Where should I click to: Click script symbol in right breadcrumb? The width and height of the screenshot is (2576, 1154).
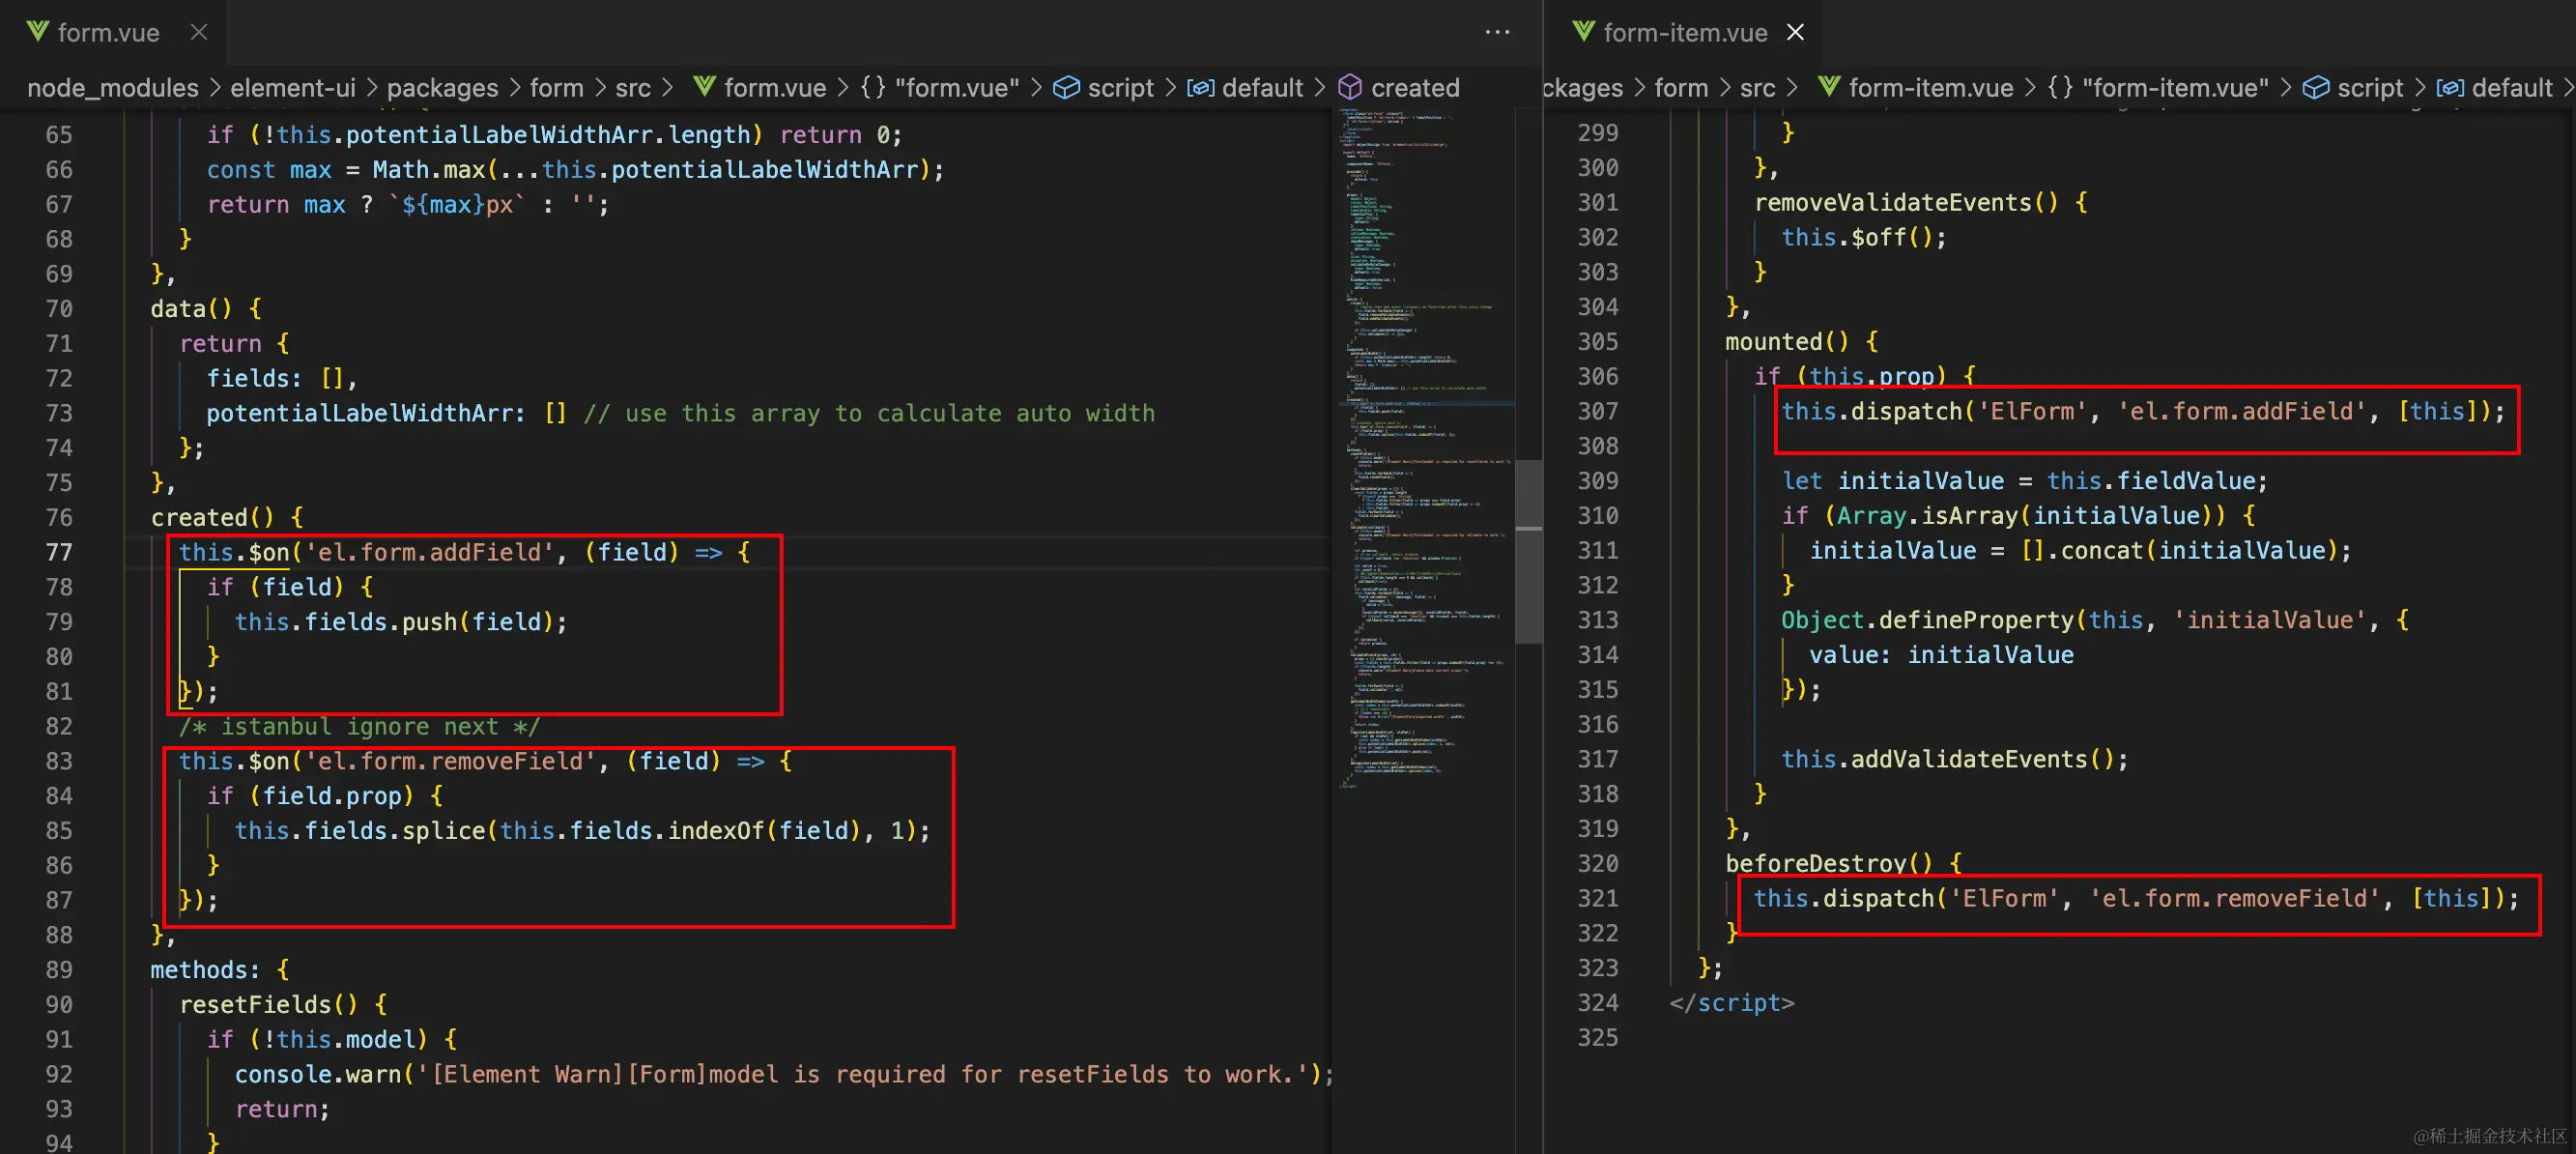2370,88
